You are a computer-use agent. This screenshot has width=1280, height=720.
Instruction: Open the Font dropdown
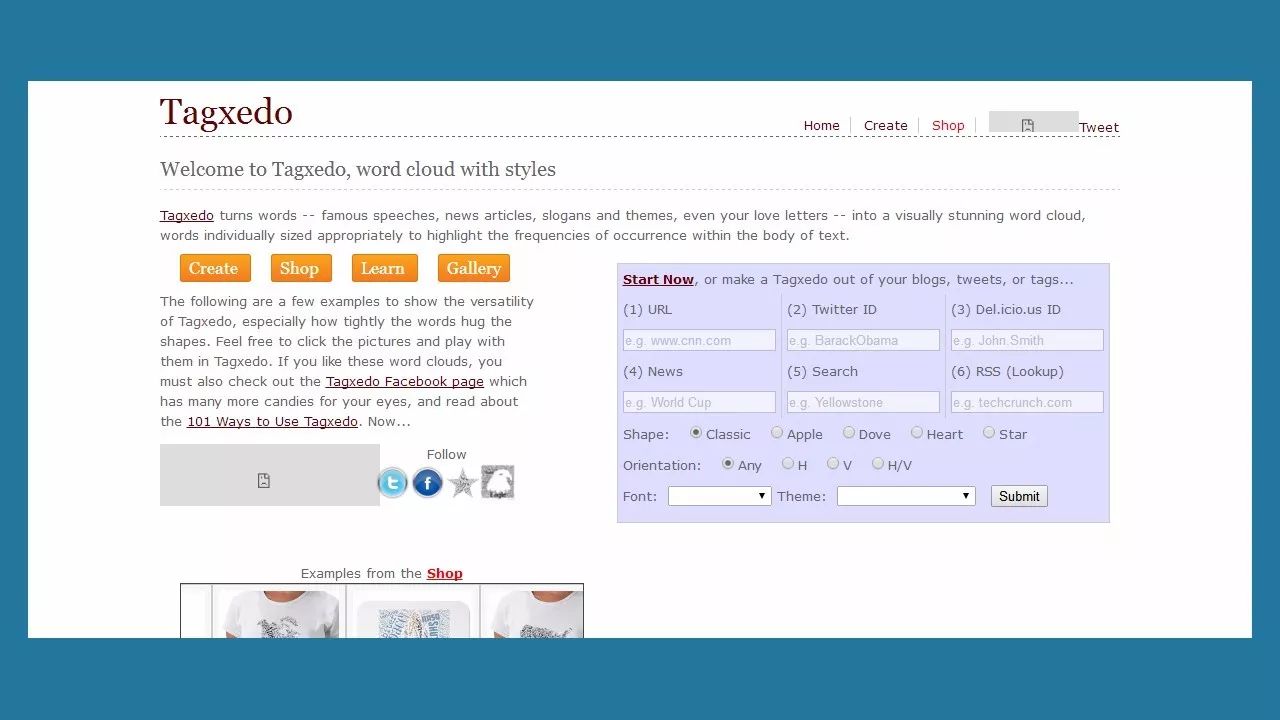pyautogui.click(x=720, y=496)
